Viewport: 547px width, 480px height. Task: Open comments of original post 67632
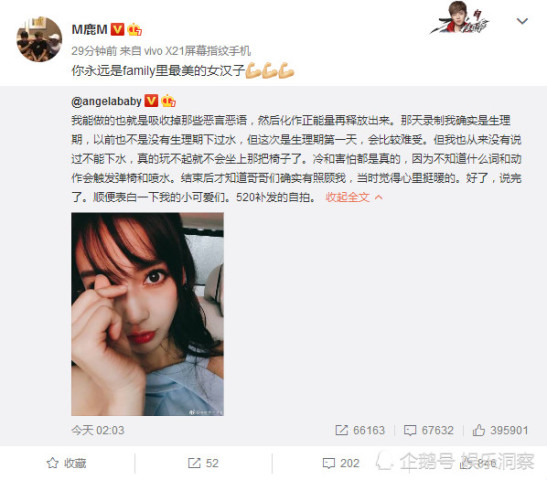(x=428, y=430)
